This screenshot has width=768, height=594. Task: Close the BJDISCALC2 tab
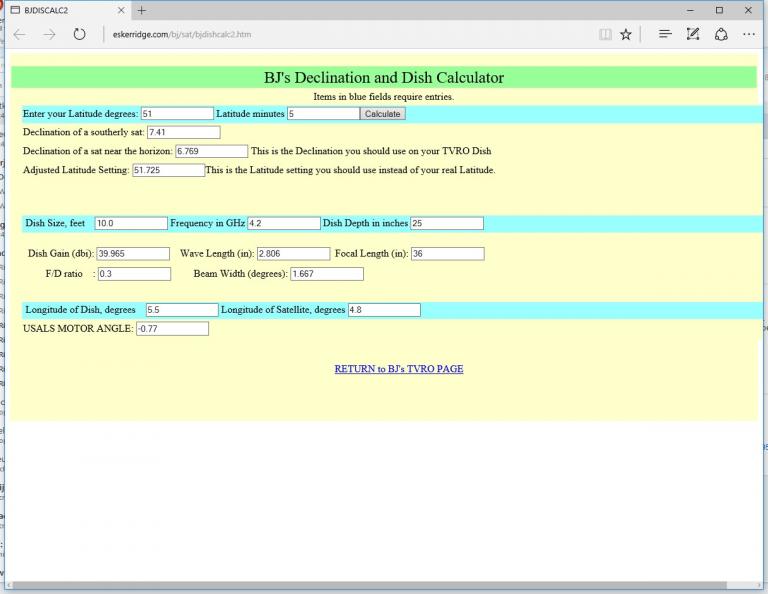[122, 10]
